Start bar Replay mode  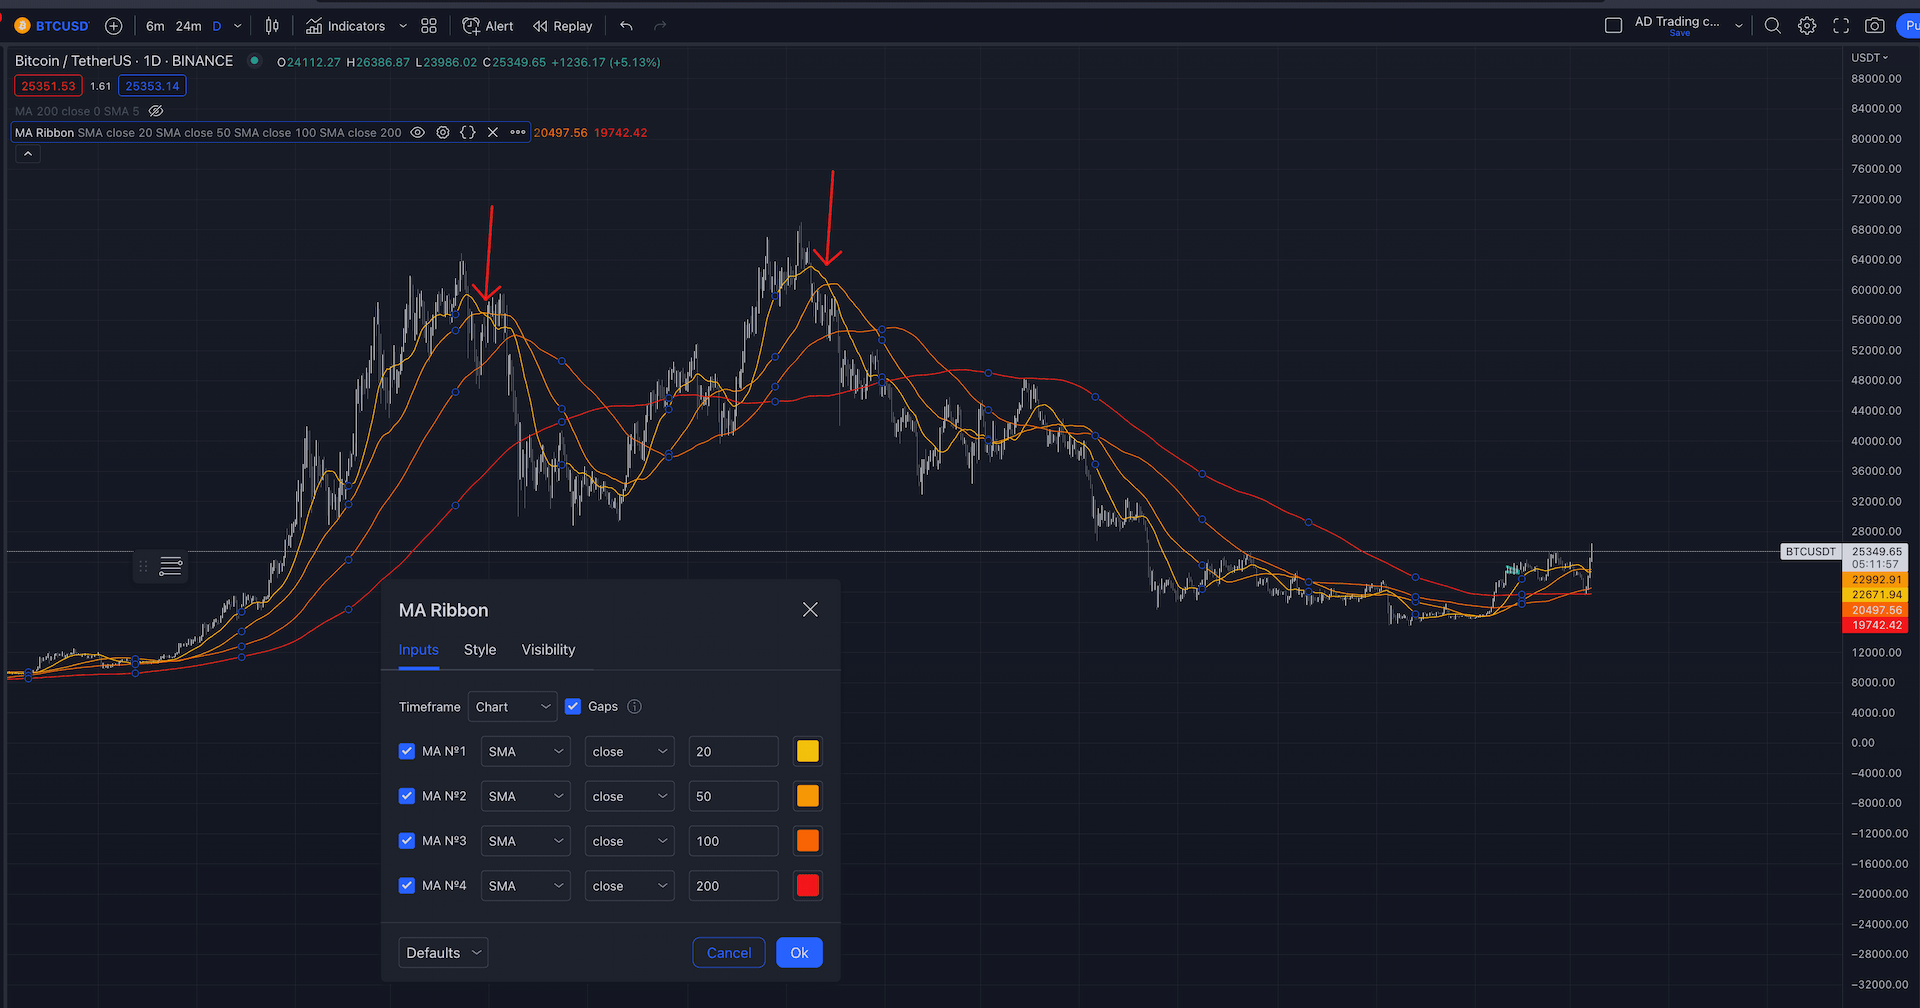(x=562, y=26)
